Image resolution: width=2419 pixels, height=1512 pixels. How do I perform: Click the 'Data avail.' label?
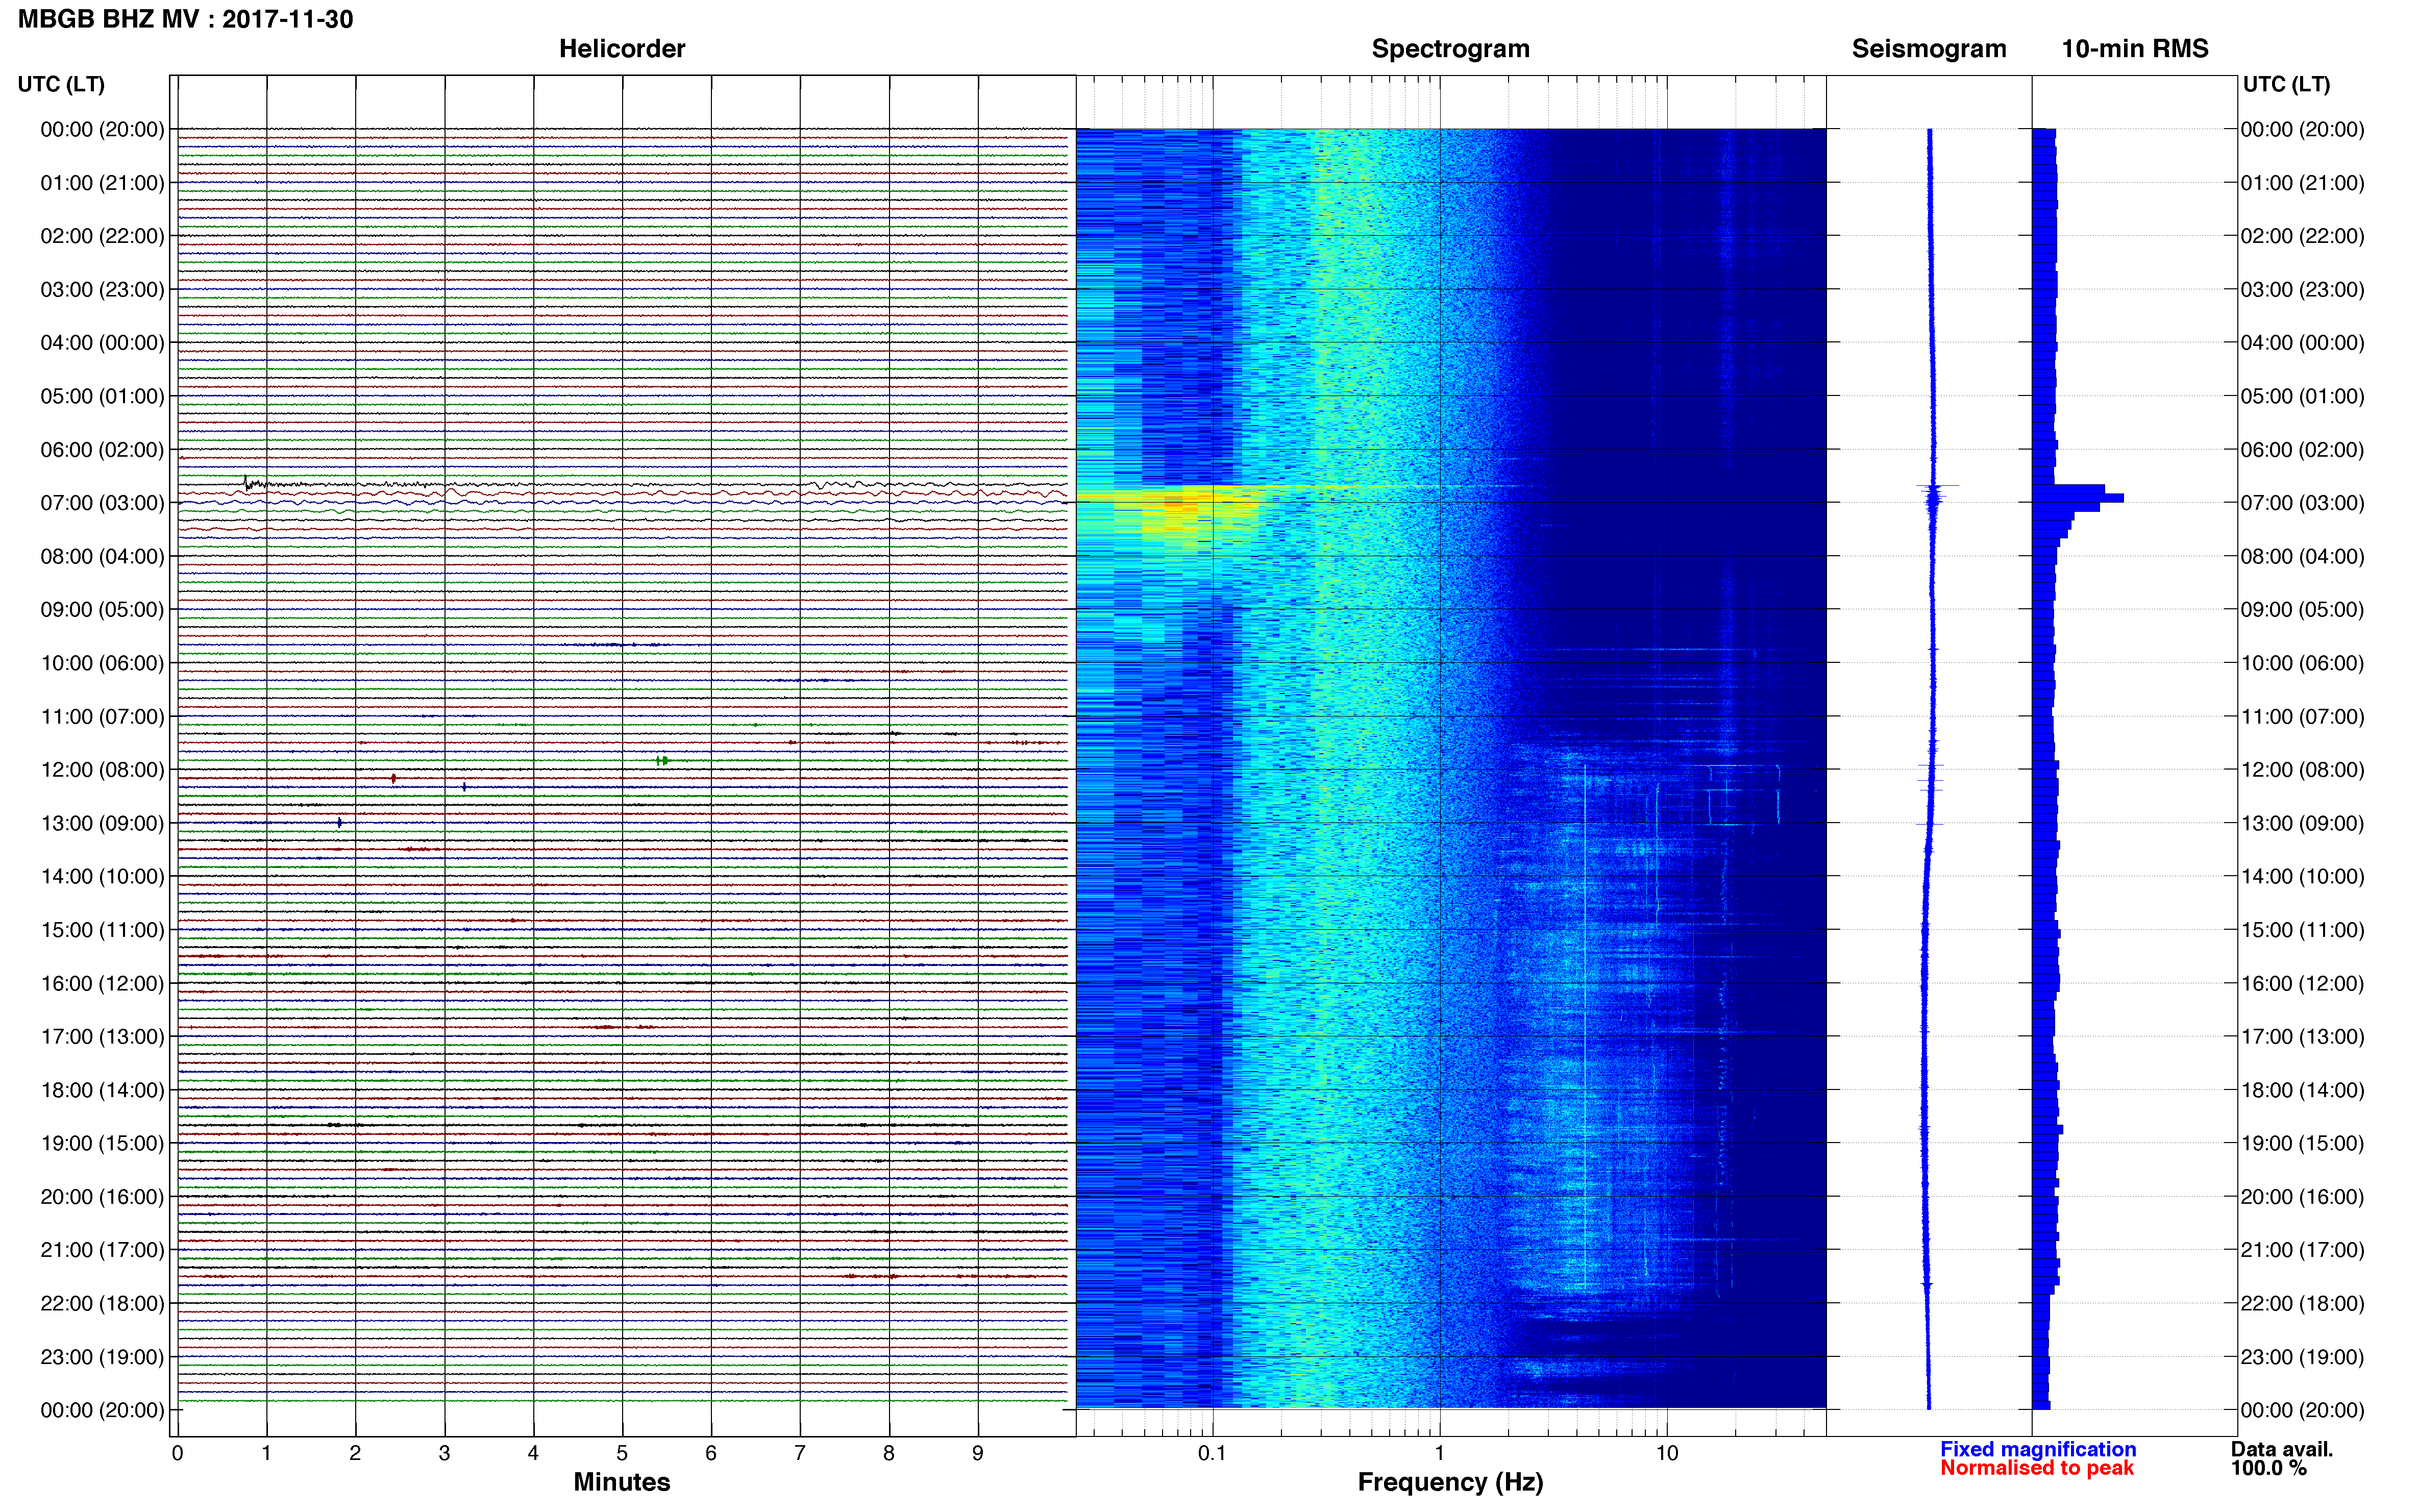[x=2282, y=1449]
